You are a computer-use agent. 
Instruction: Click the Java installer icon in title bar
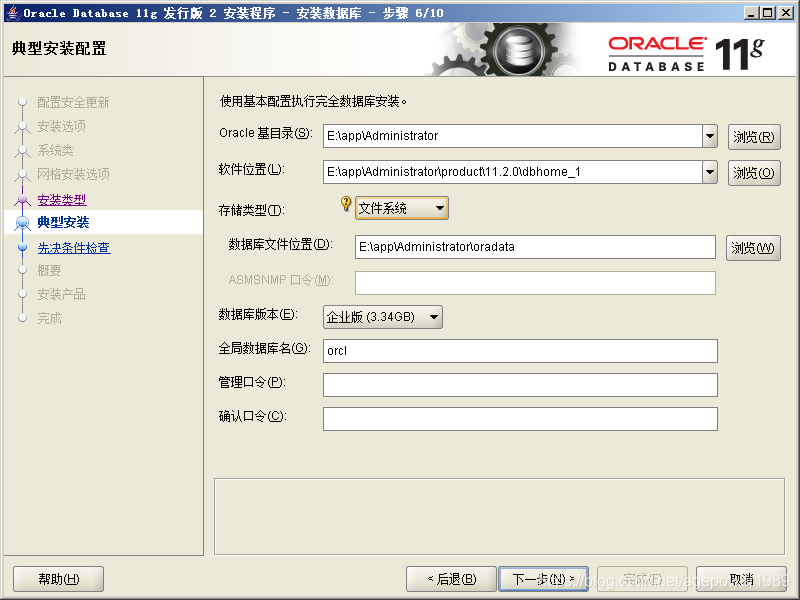pyautogui.click(x=13, y=13)
